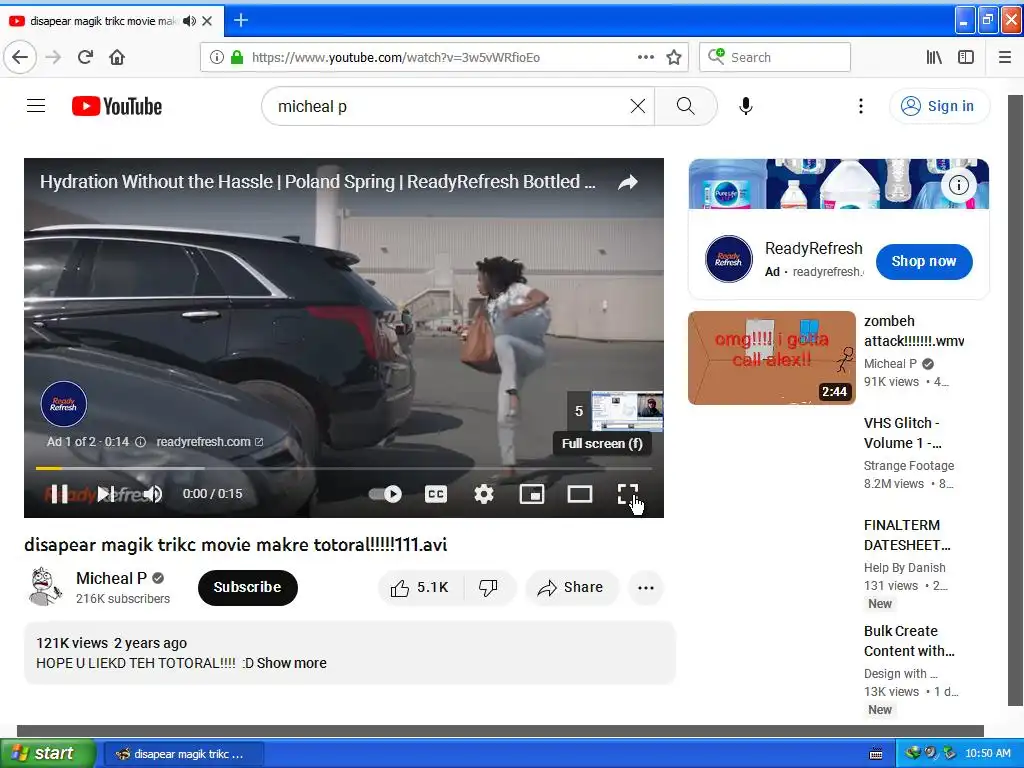1024x768 pixels.
Task: Click the page vertical scrollbar
Action: [1015, 400]
